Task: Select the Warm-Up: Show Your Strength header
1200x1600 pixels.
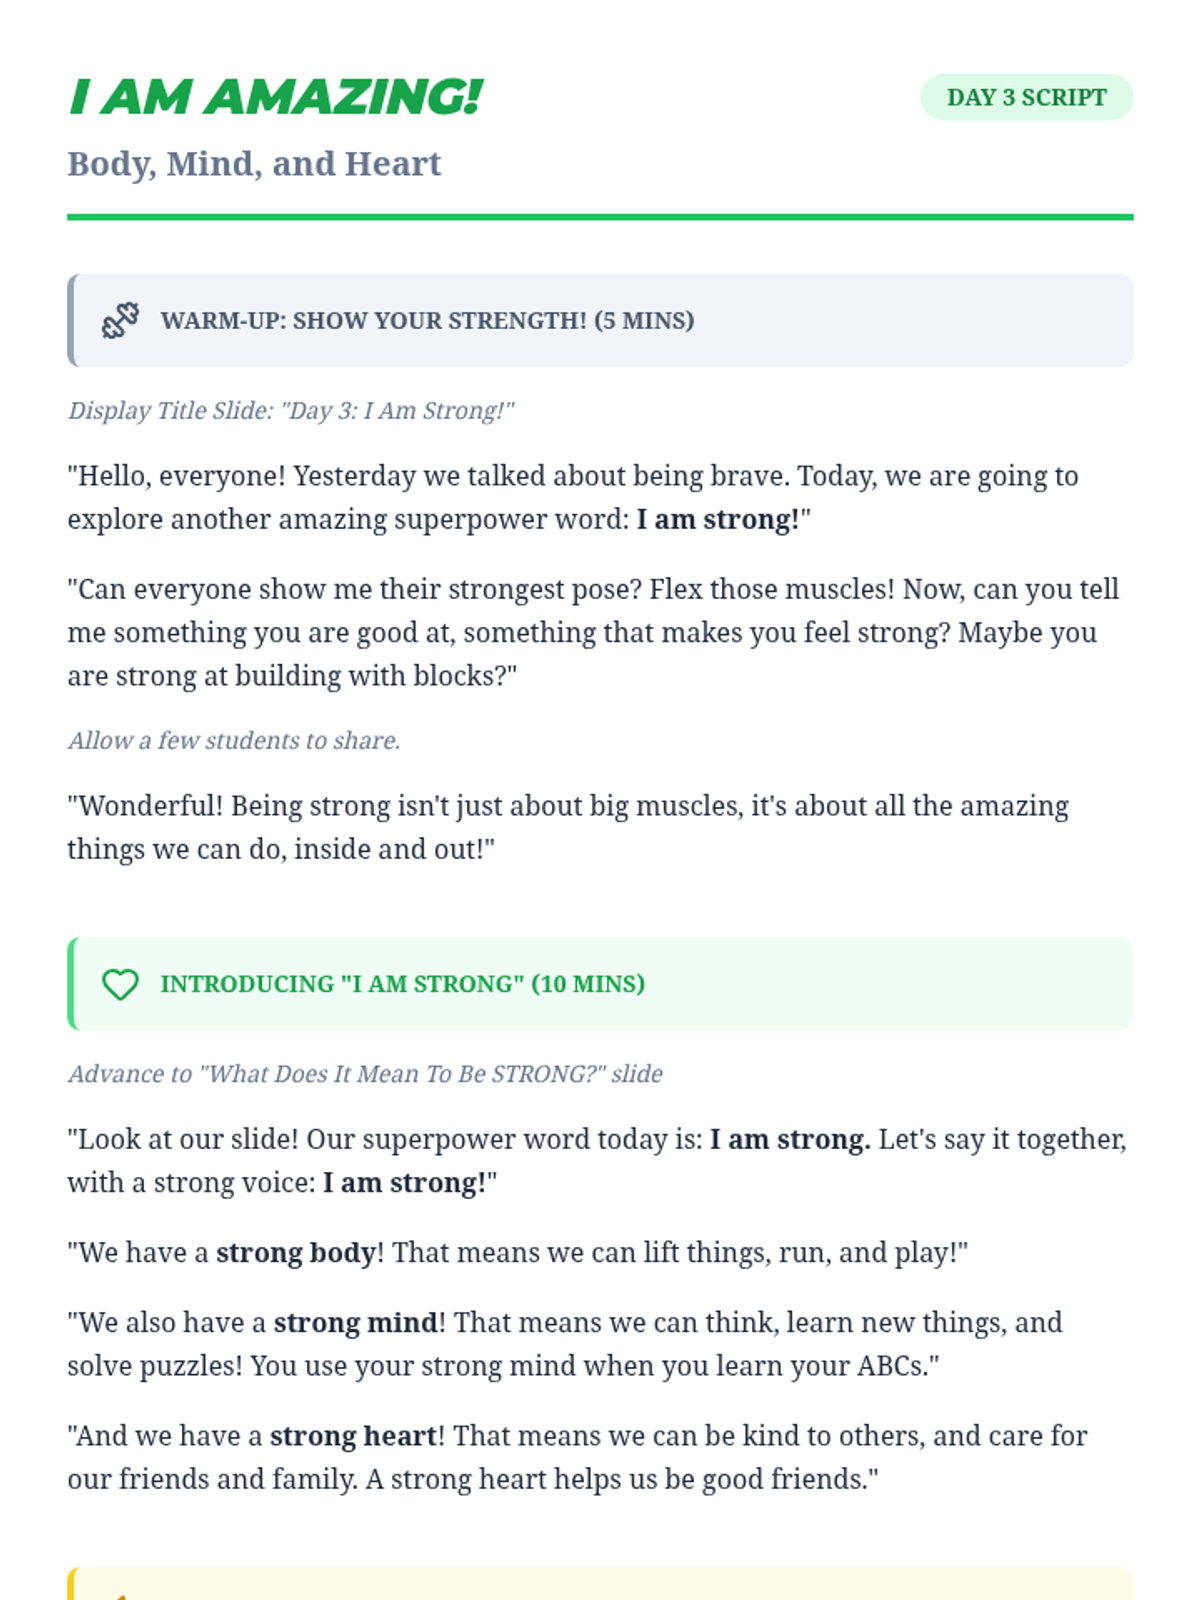Action: pyautogui.click(x=427, y=321)
